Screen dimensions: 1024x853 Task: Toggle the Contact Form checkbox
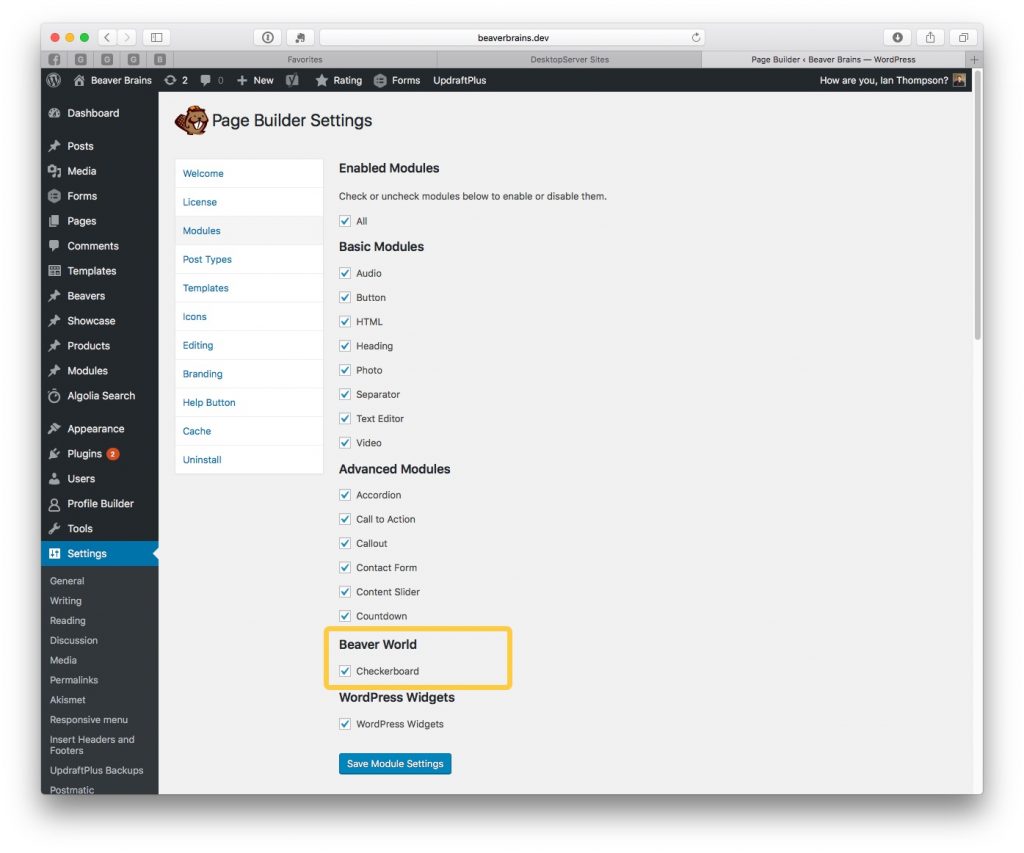point(345,568)
